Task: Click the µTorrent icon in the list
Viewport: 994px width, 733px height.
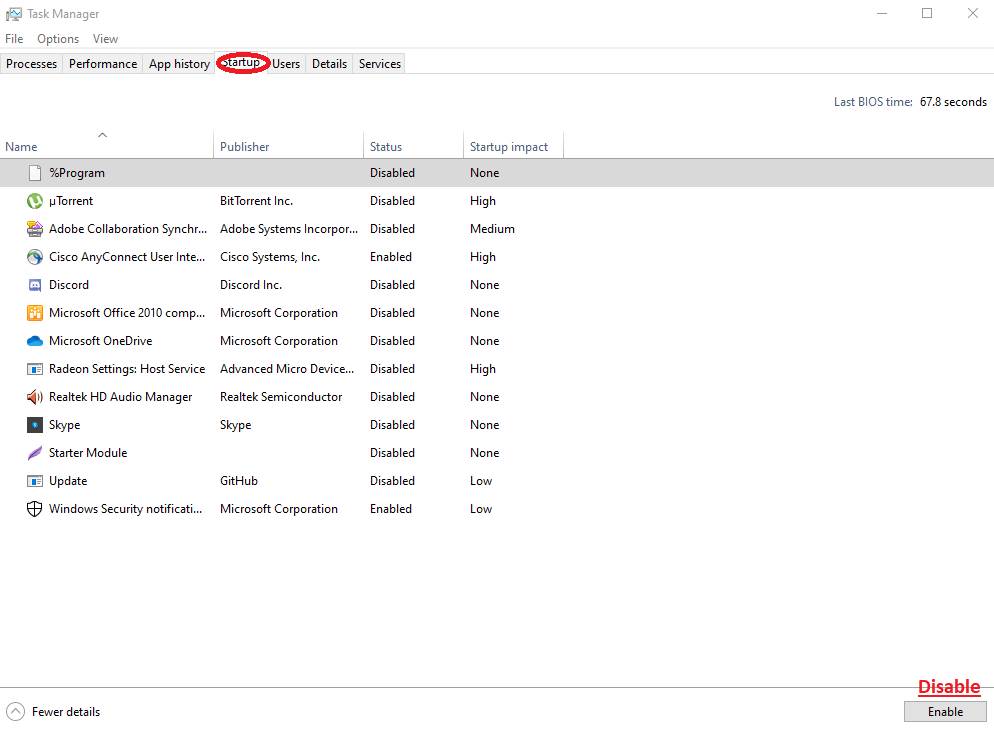Action: click(35, 201)
